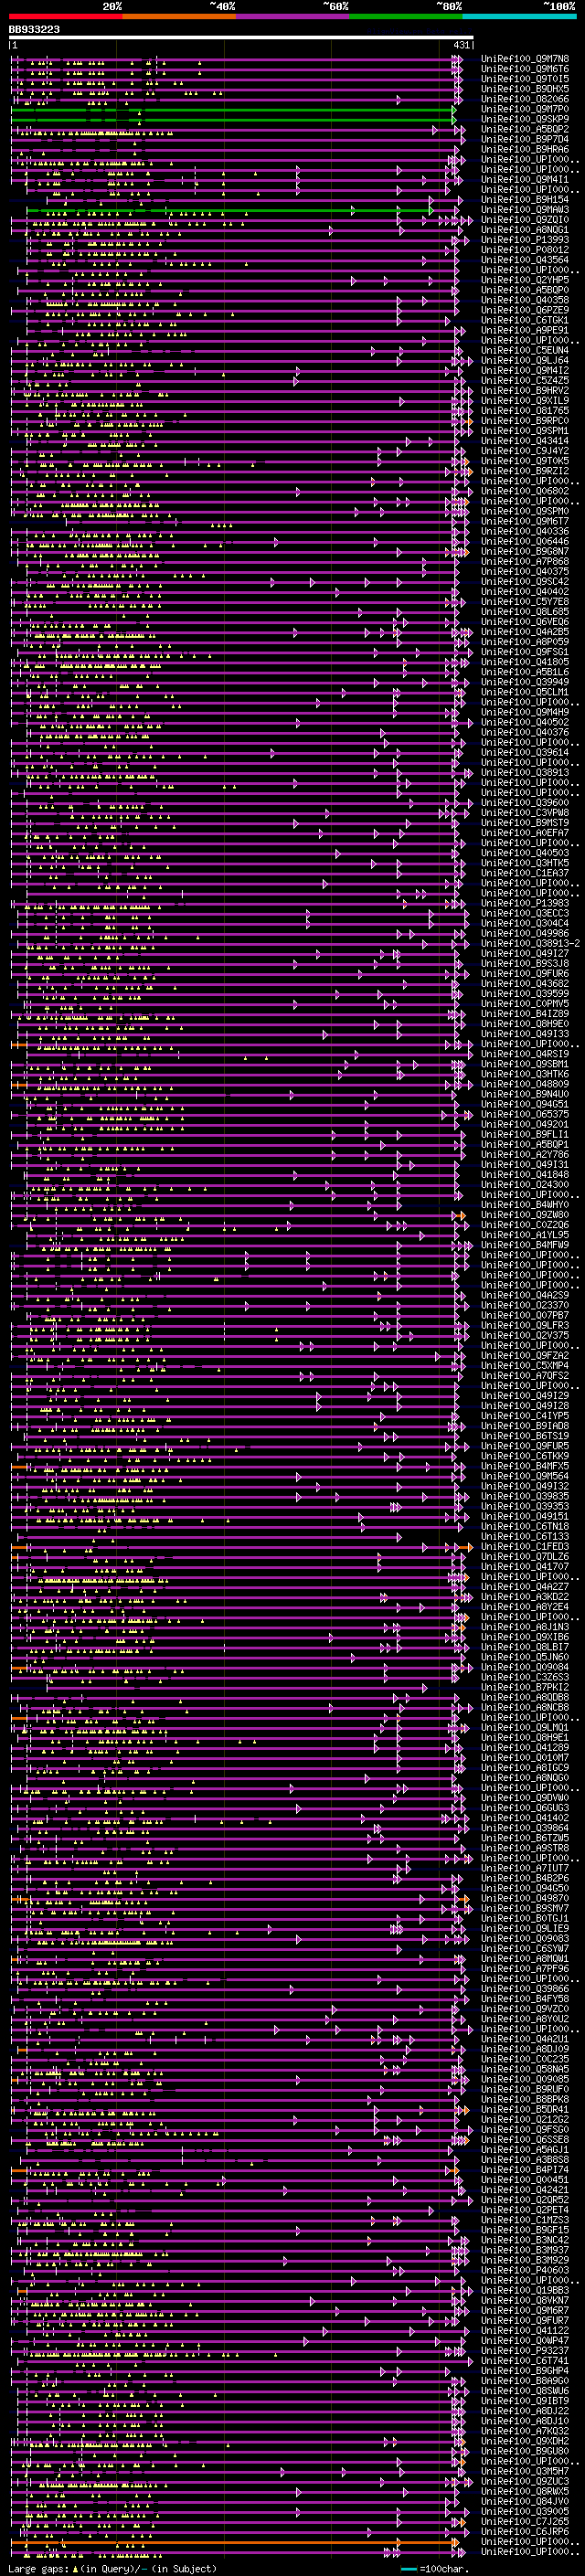
Task: Open hit UniRef100_C5Z4Z5
Action: (x=525, y=380)
